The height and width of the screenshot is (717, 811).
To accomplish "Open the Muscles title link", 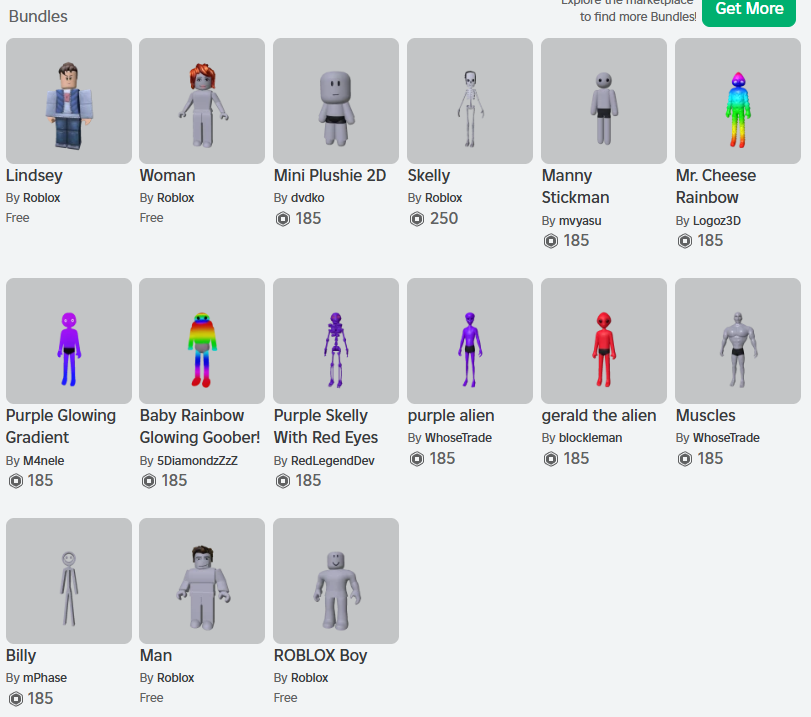I will [705, 416].
